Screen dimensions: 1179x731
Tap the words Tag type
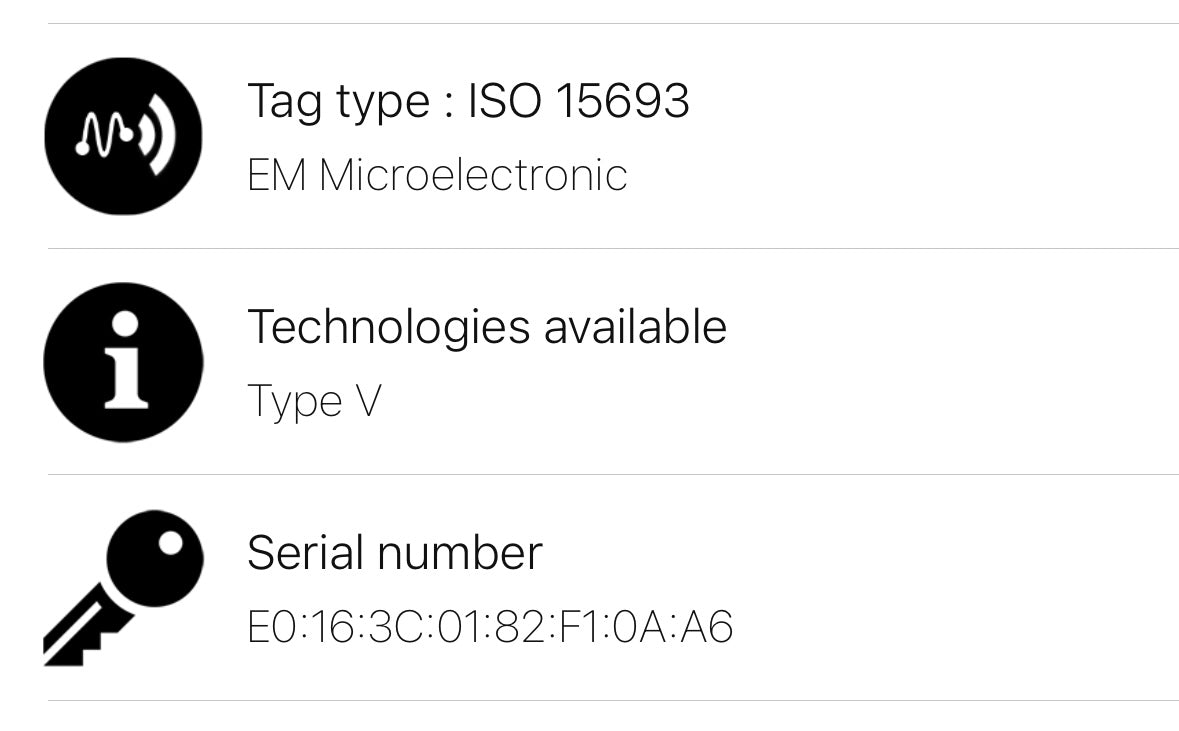338,101
